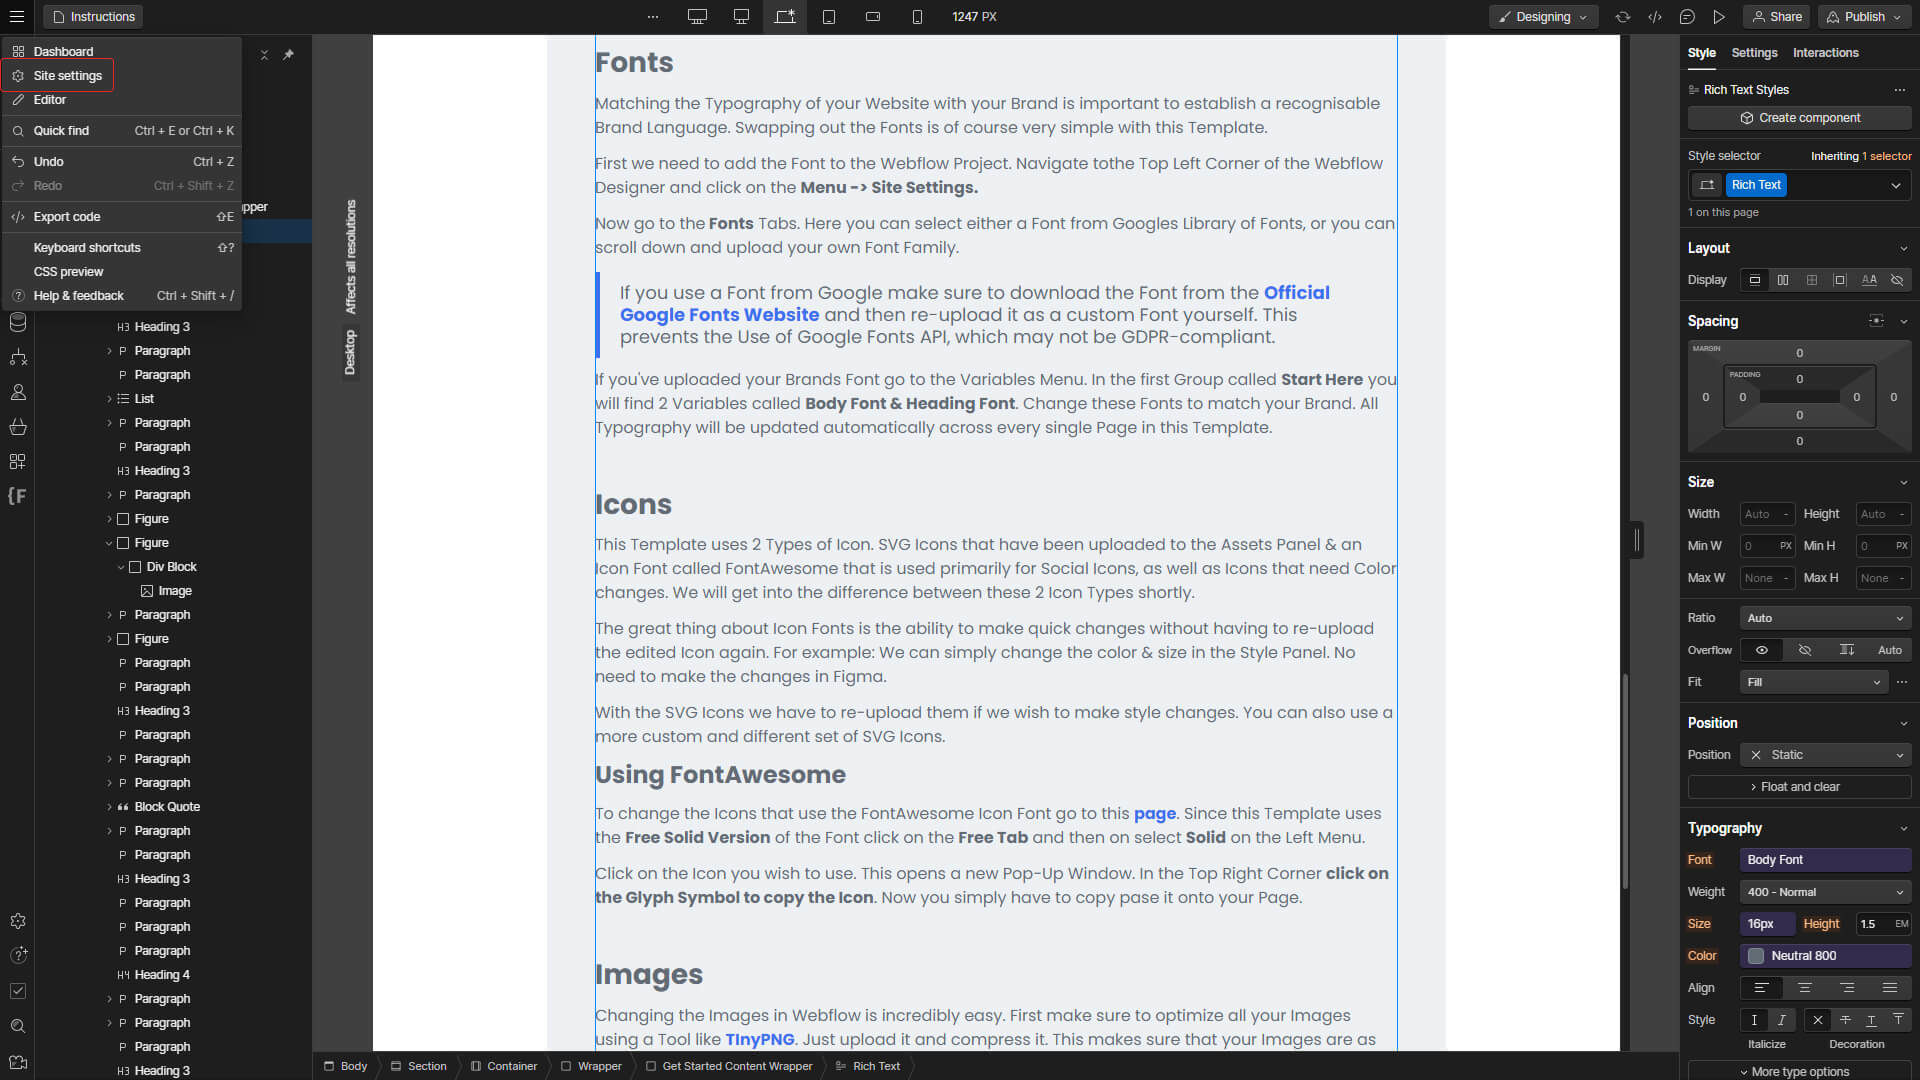Open Site settings from menu
This screenshot has height=1080, width=1920.
[67, 76]
